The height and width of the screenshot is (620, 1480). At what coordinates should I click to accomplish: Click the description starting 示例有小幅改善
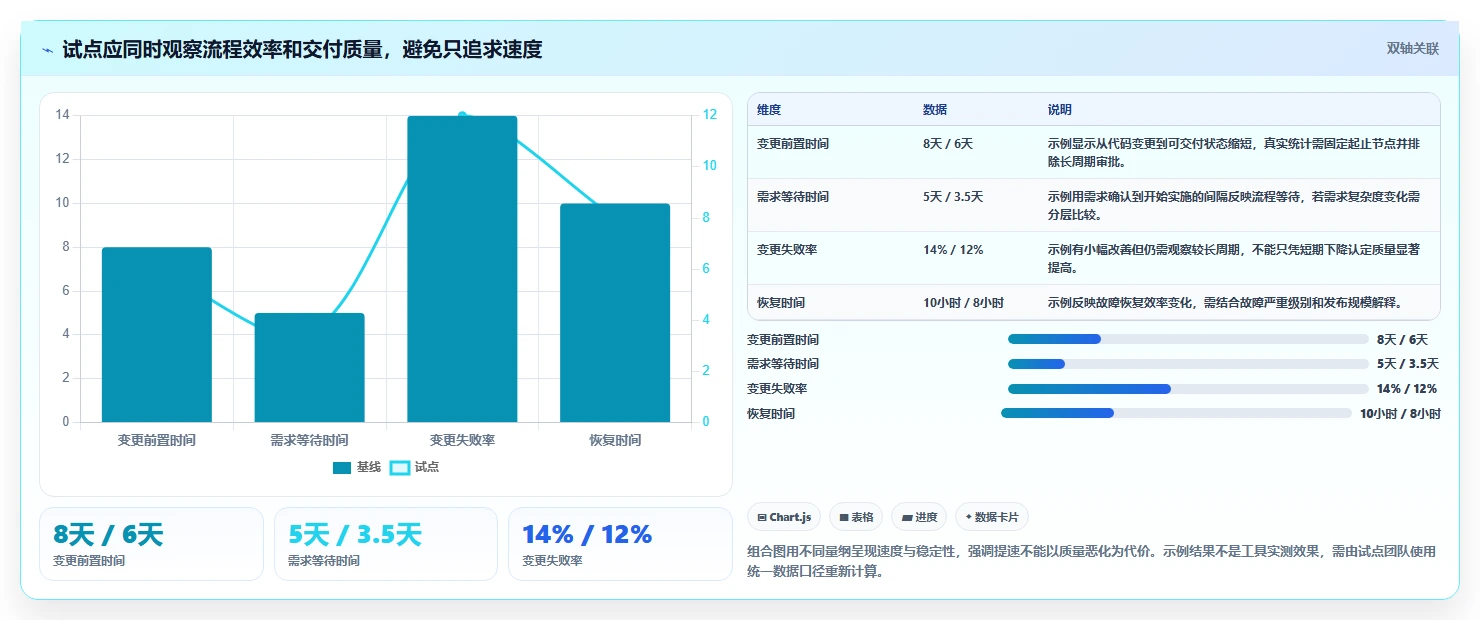tap(1234, 258)
